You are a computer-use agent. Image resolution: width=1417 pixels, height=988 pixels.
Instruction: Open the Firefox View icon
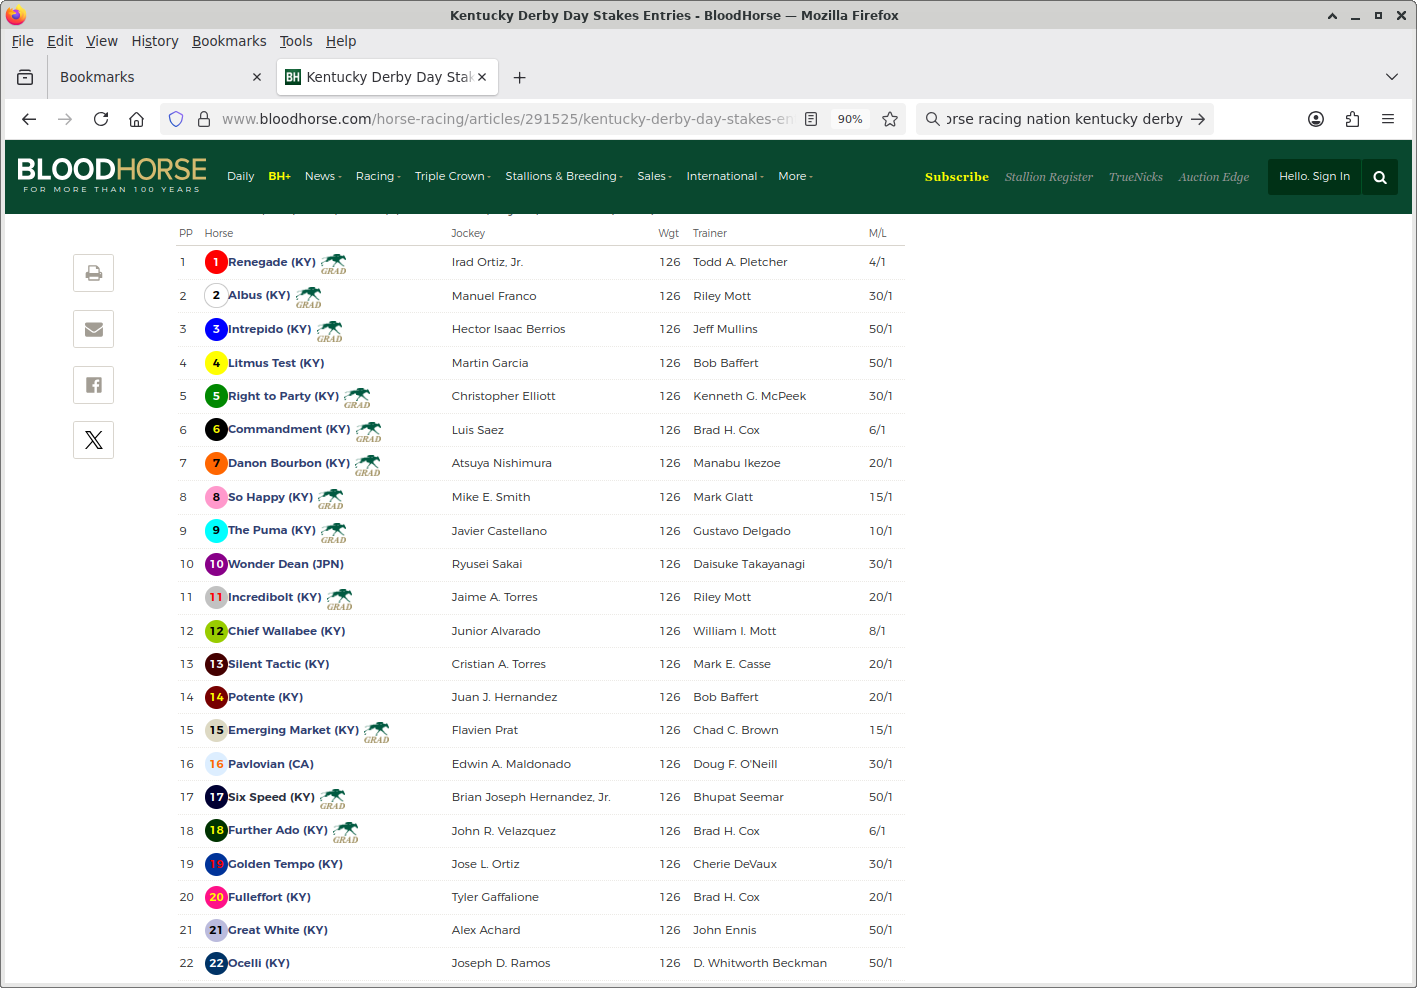pyautogui.click(x=25, y=77)
